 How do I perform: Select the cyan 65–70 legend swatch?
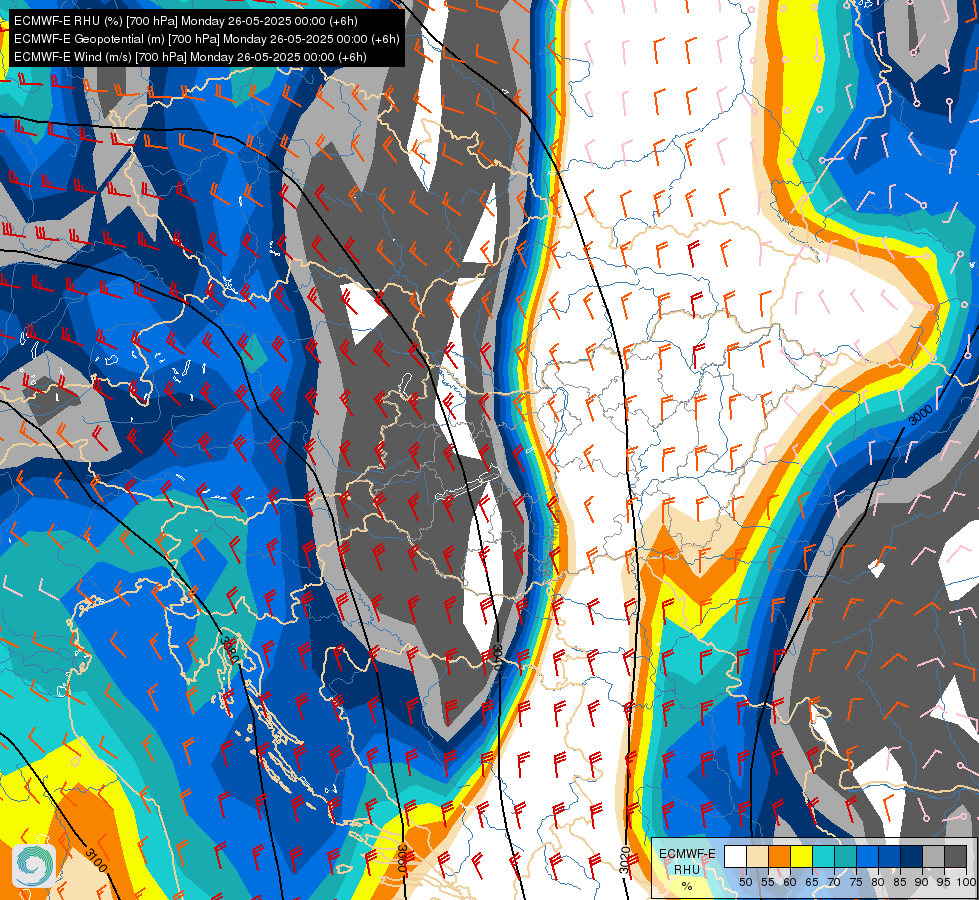coord(824,856)
